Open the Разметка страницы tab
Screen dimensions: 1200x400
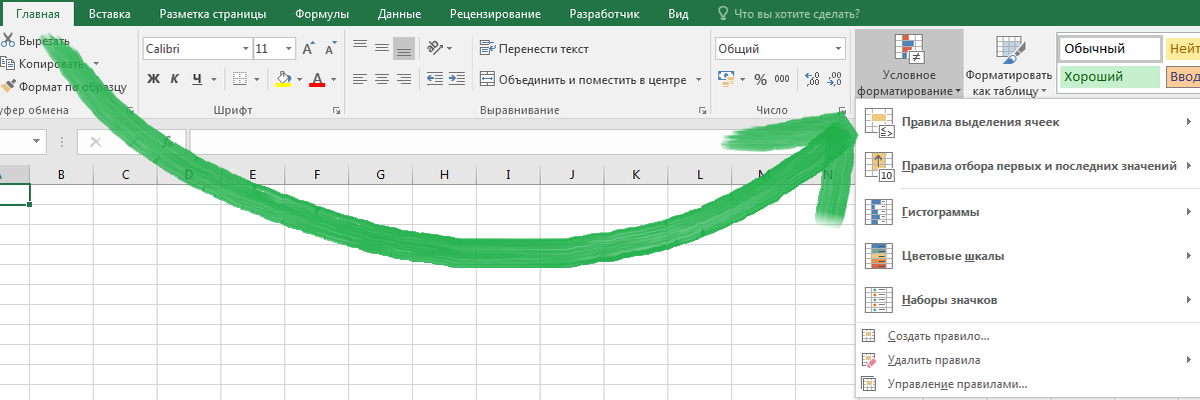[x=212, y=14]
